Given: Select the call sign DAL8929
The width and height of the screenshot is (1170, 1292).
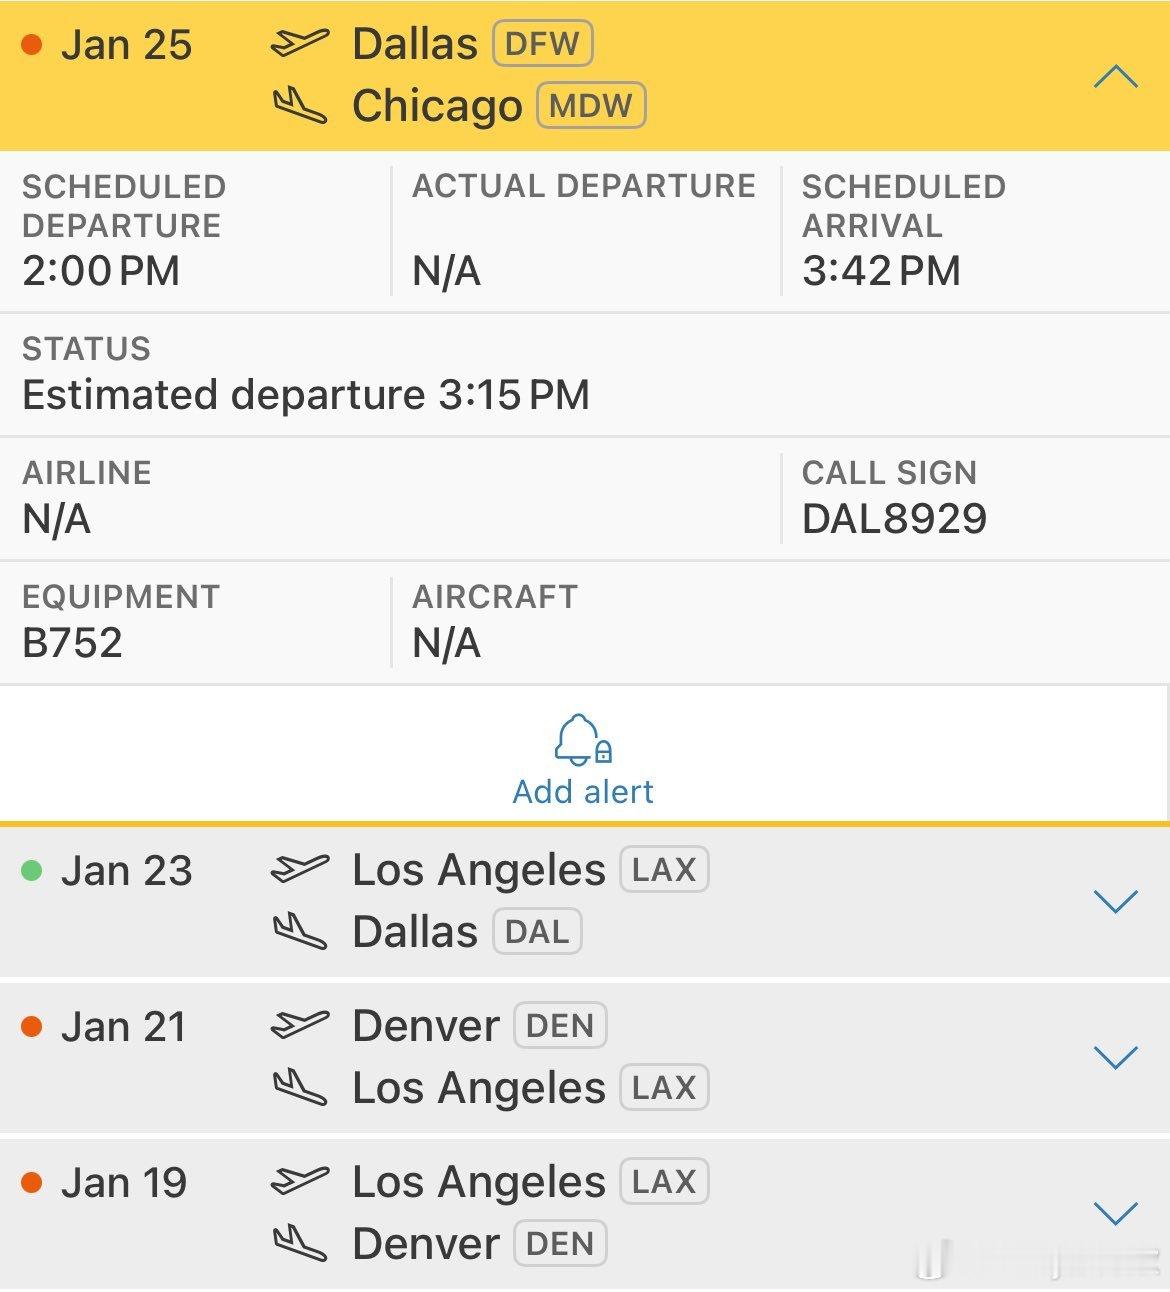Looking at the screenshot, I should pyautogui.click(x=894, y=518).
